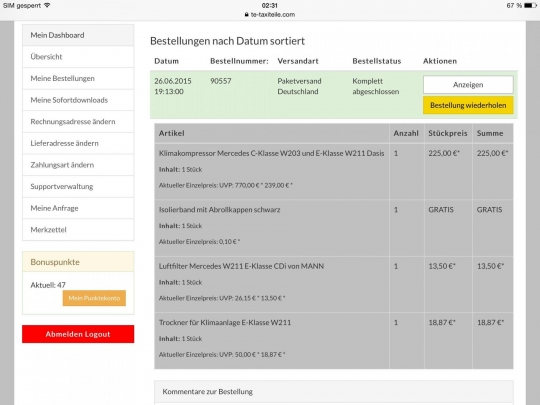Click the Artikel table header
This screenshot has width=540, height=405.
pyautogui.click(x=172, y=134)
